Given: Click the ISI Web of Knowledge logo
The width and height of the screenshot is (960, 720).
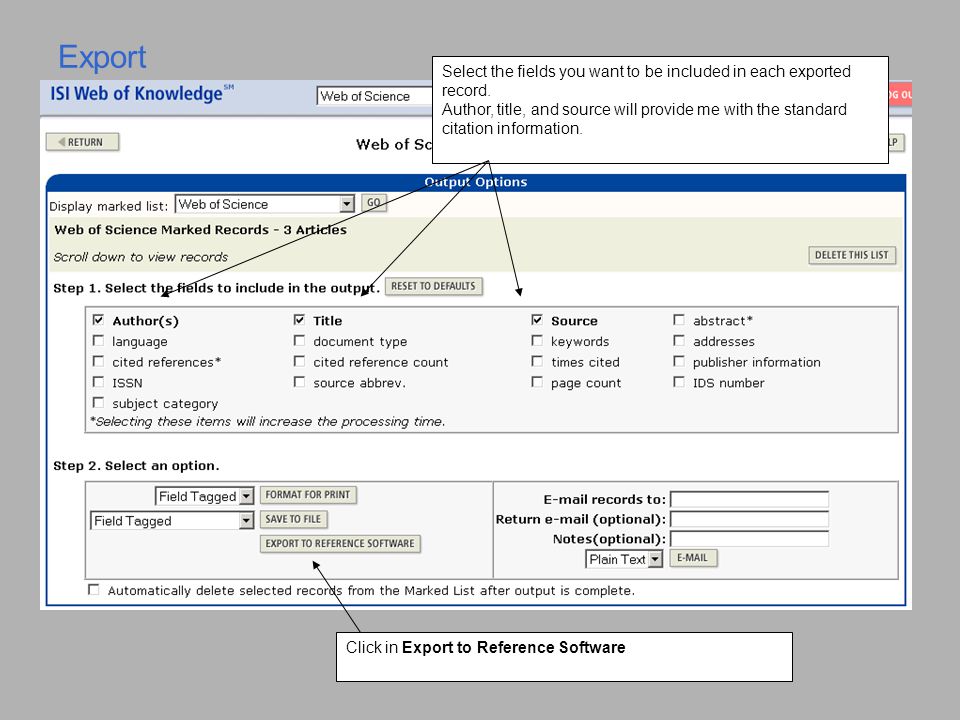Looking at the screenshot, I should (x=142, y=94).
